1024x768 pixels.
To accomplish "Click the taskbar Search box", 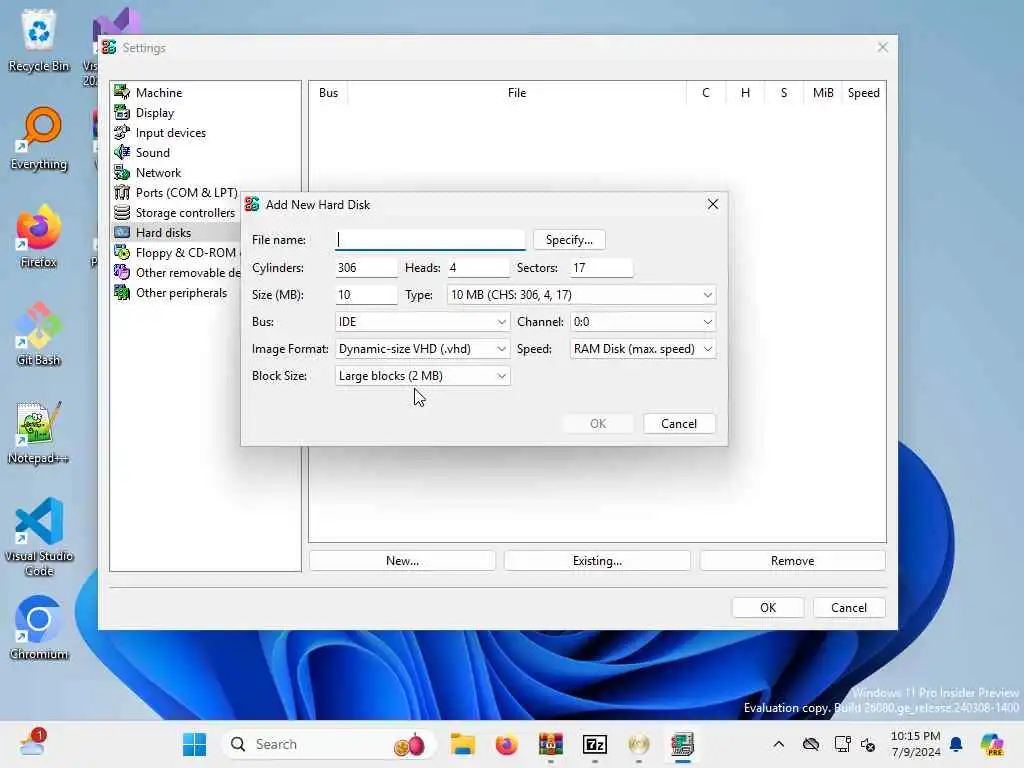I will [330, 744].
